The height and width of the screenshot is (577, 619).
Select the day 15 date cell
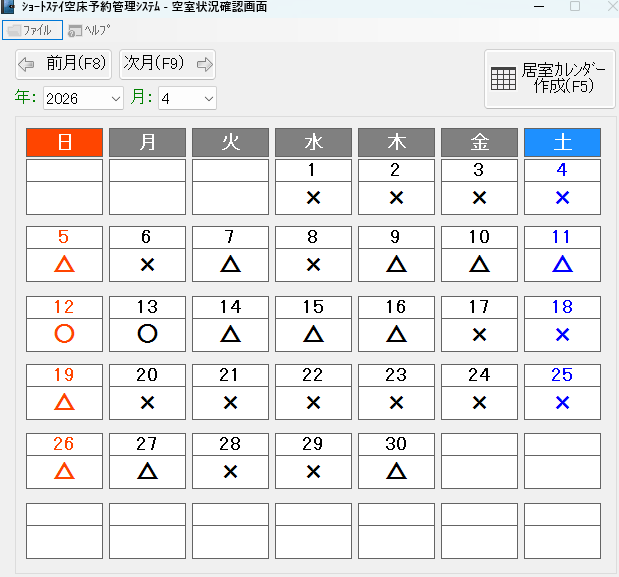(313, 307)
